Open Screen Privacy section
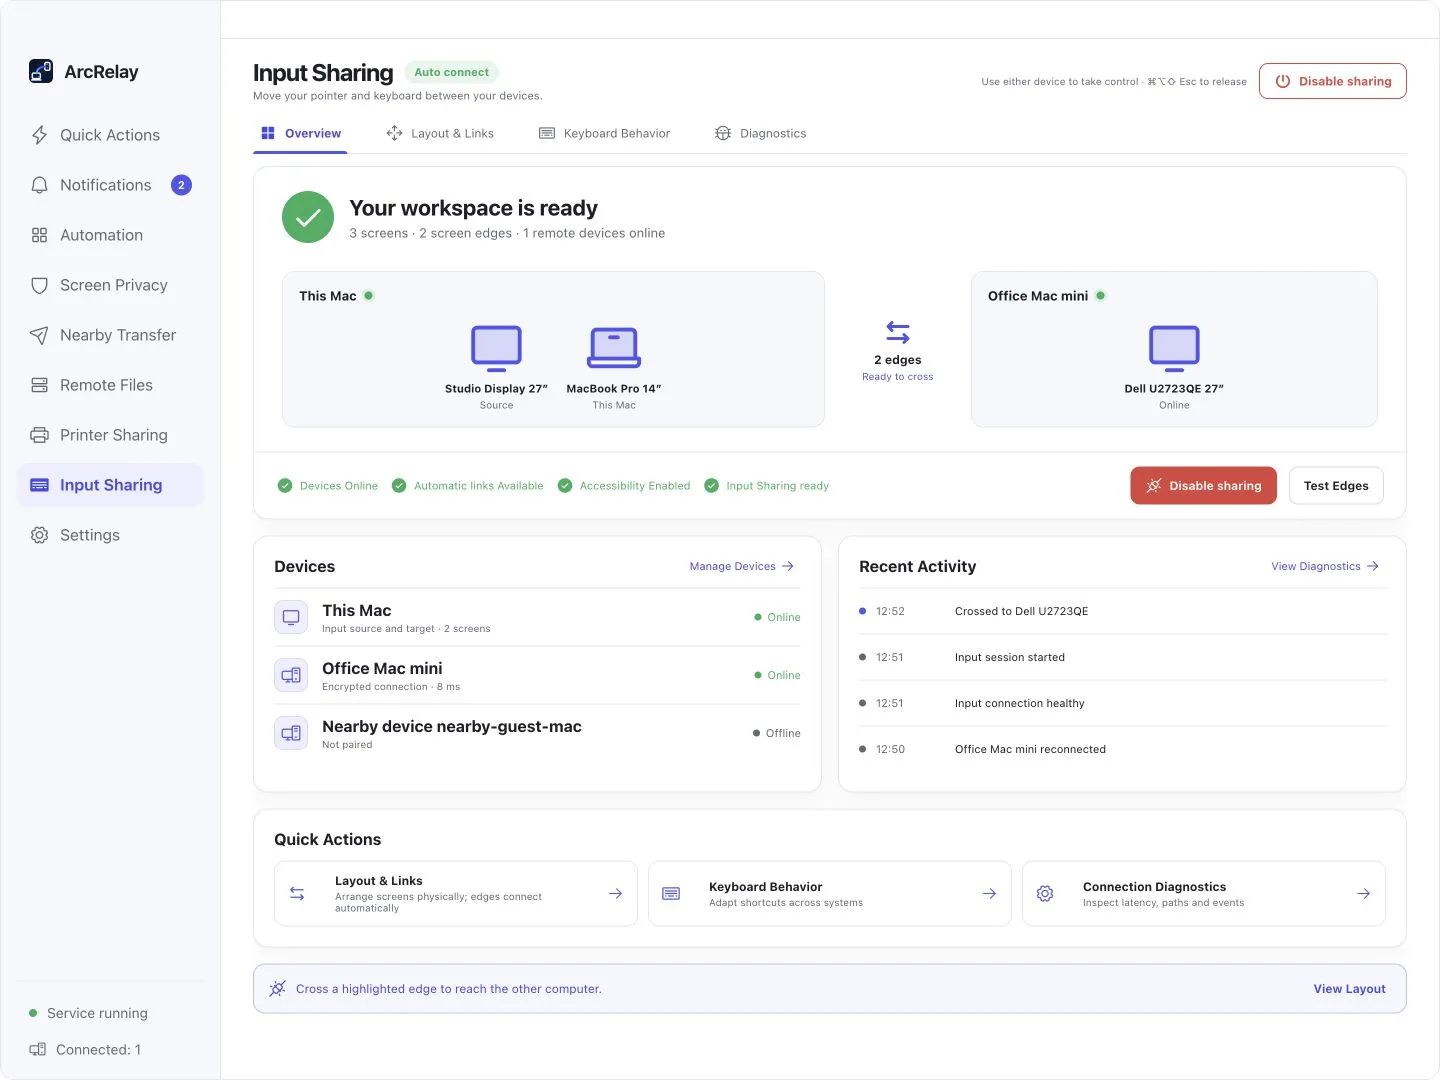Image resolution: width=1440 pixels, height=1080 pixels. [x=110, y=285]
